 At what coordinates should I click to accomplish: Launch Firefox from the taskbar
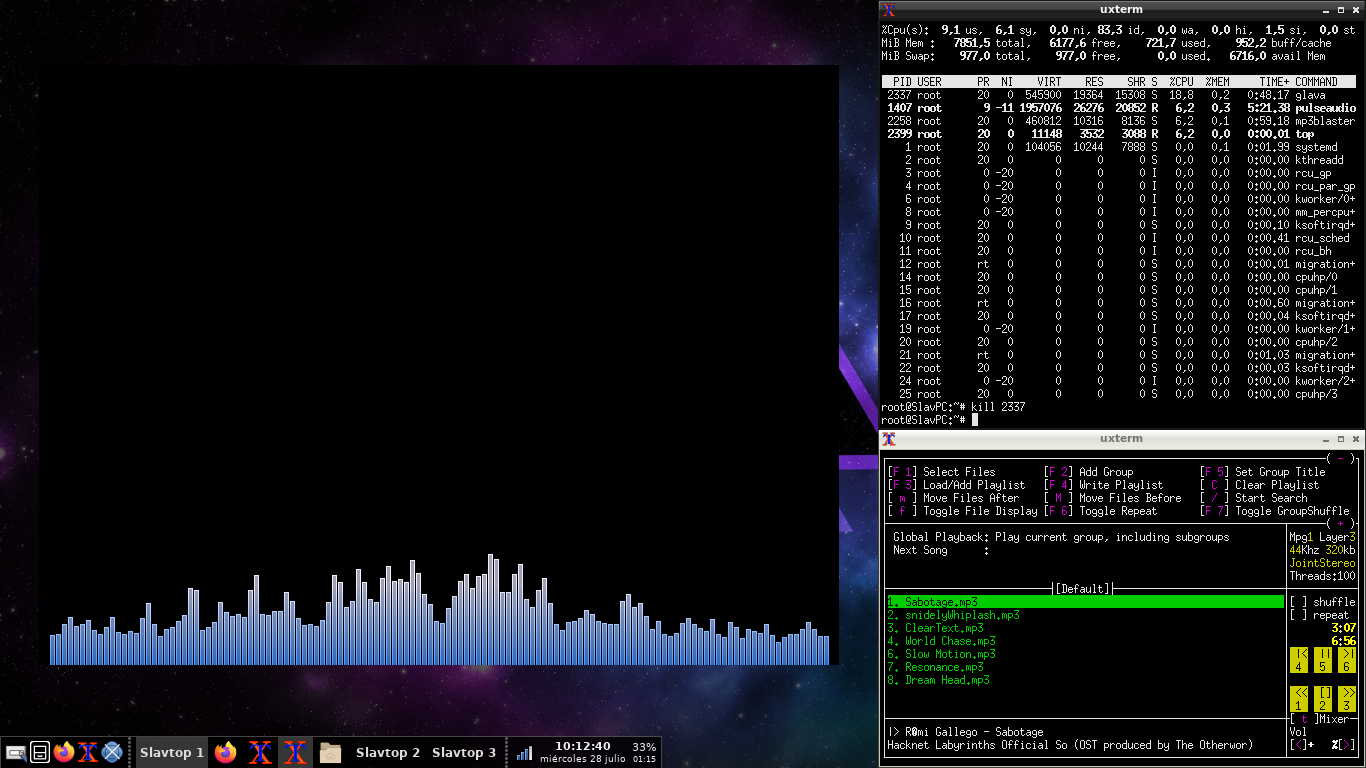(x=64, y=753)
